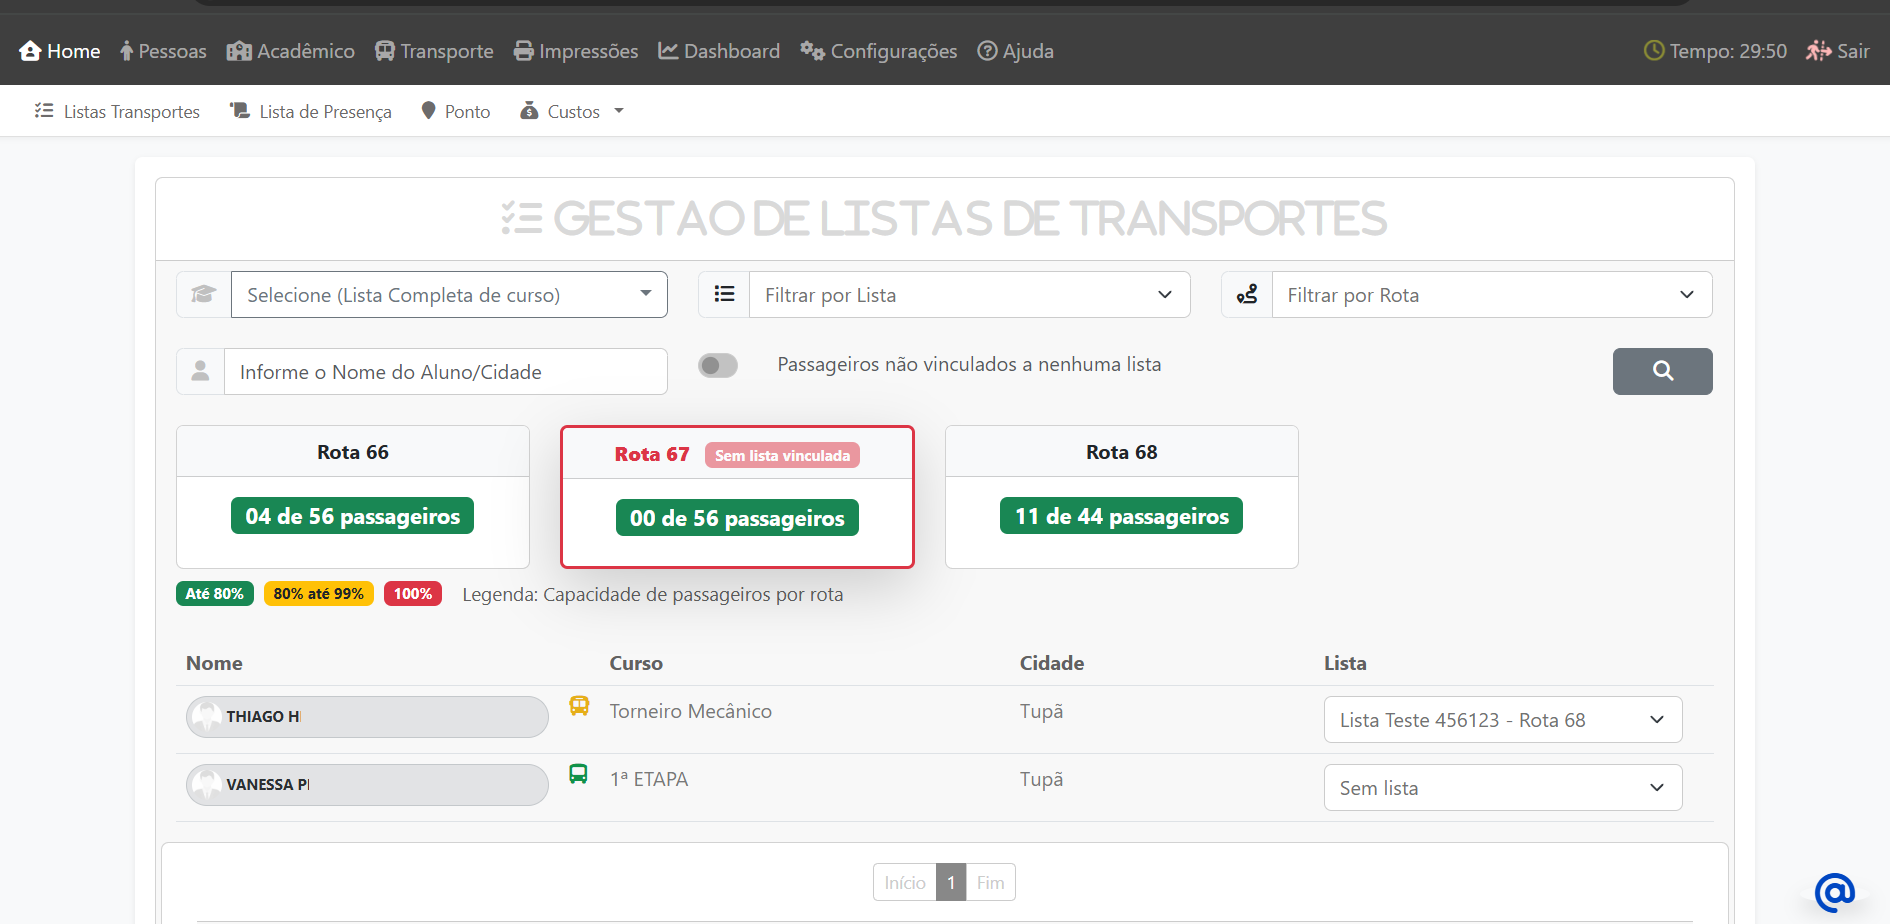
Task: Expand the Custos submenu
Action: (x=573, y=112)
